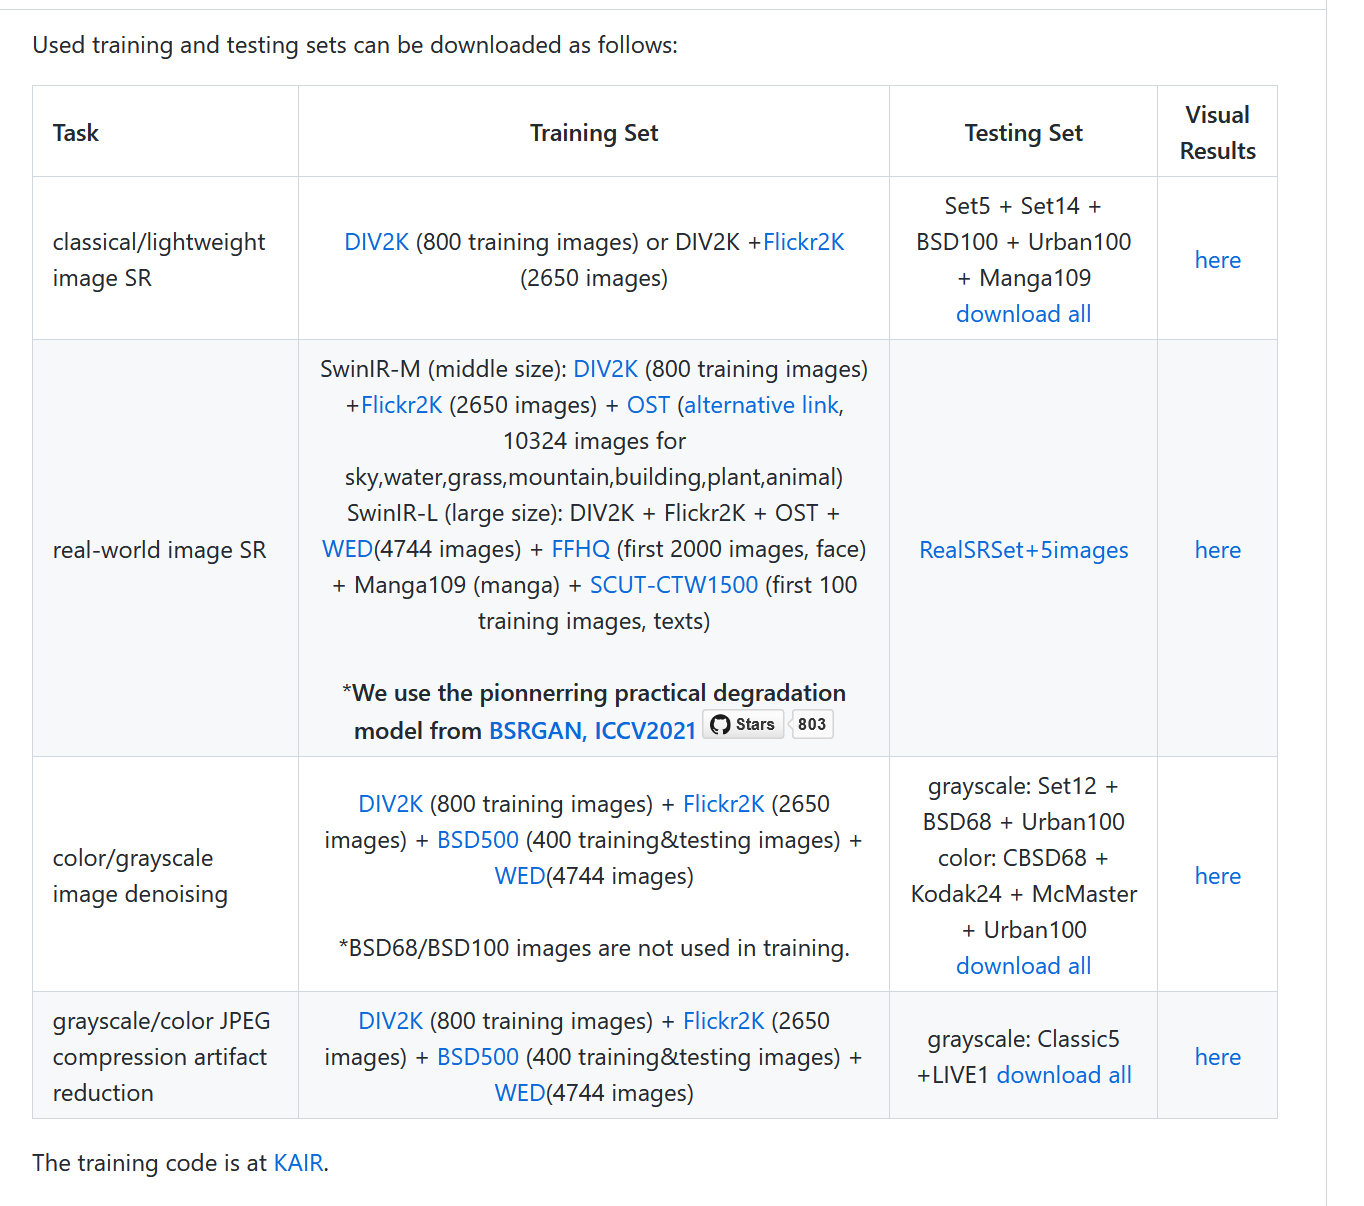Open the SCUT-CTW1500 dataset link
This screenshot has height=1206, width=1364.
pyautogui.click(x=674, y=585)
